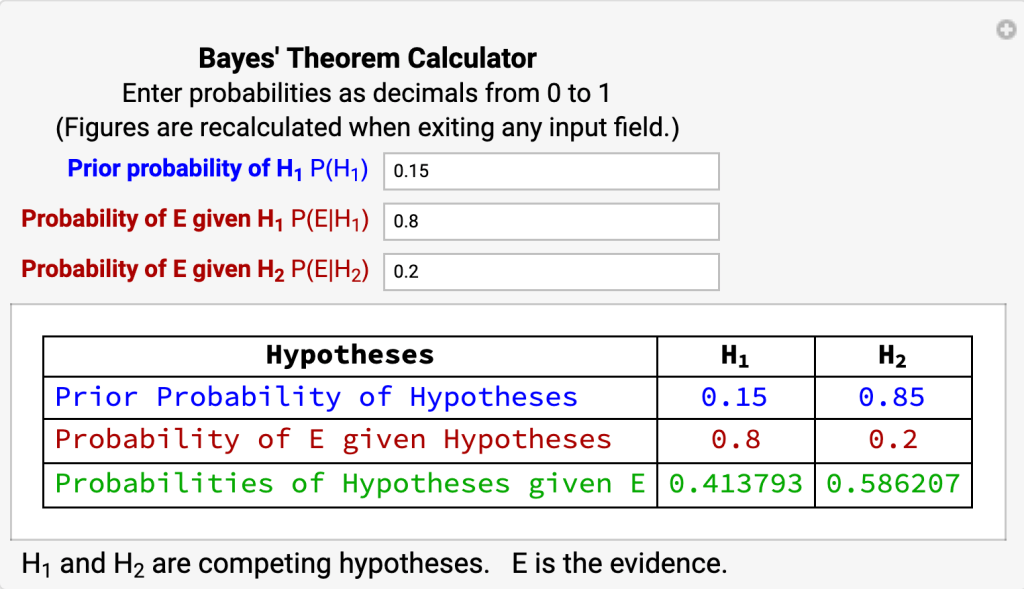Click the 'Prior Probability of Hypotheses' row label
1024x589 pixels.
tap(316, 398)
